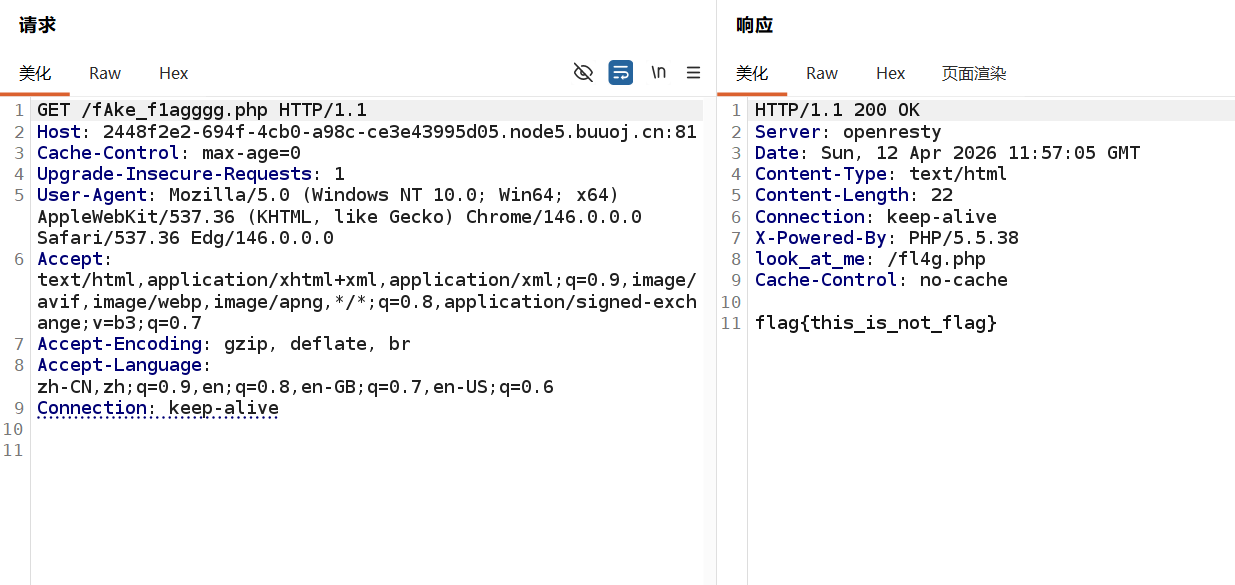1235x585 pixels.
Task: Click the flag{this_is_not_flag} response body
Action: [x=876, y=323]
